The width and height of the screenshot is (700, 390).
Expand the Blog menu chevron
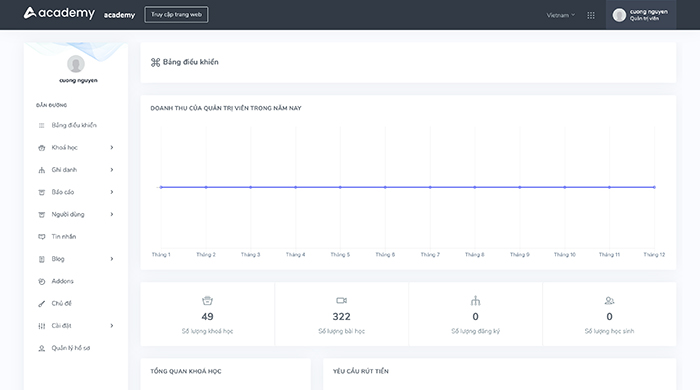coord(112,259)
